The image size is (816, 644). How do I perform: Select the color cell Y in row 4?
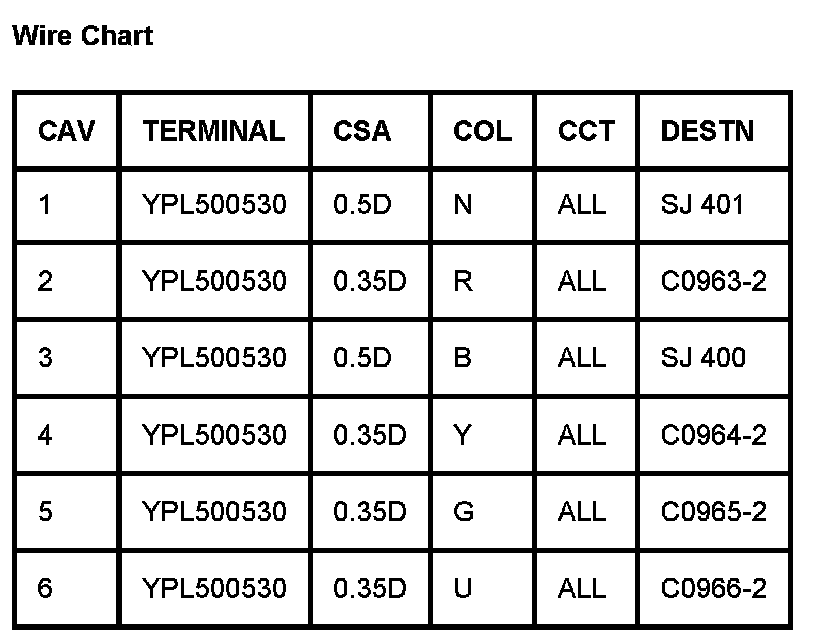(x=462, y=435)
